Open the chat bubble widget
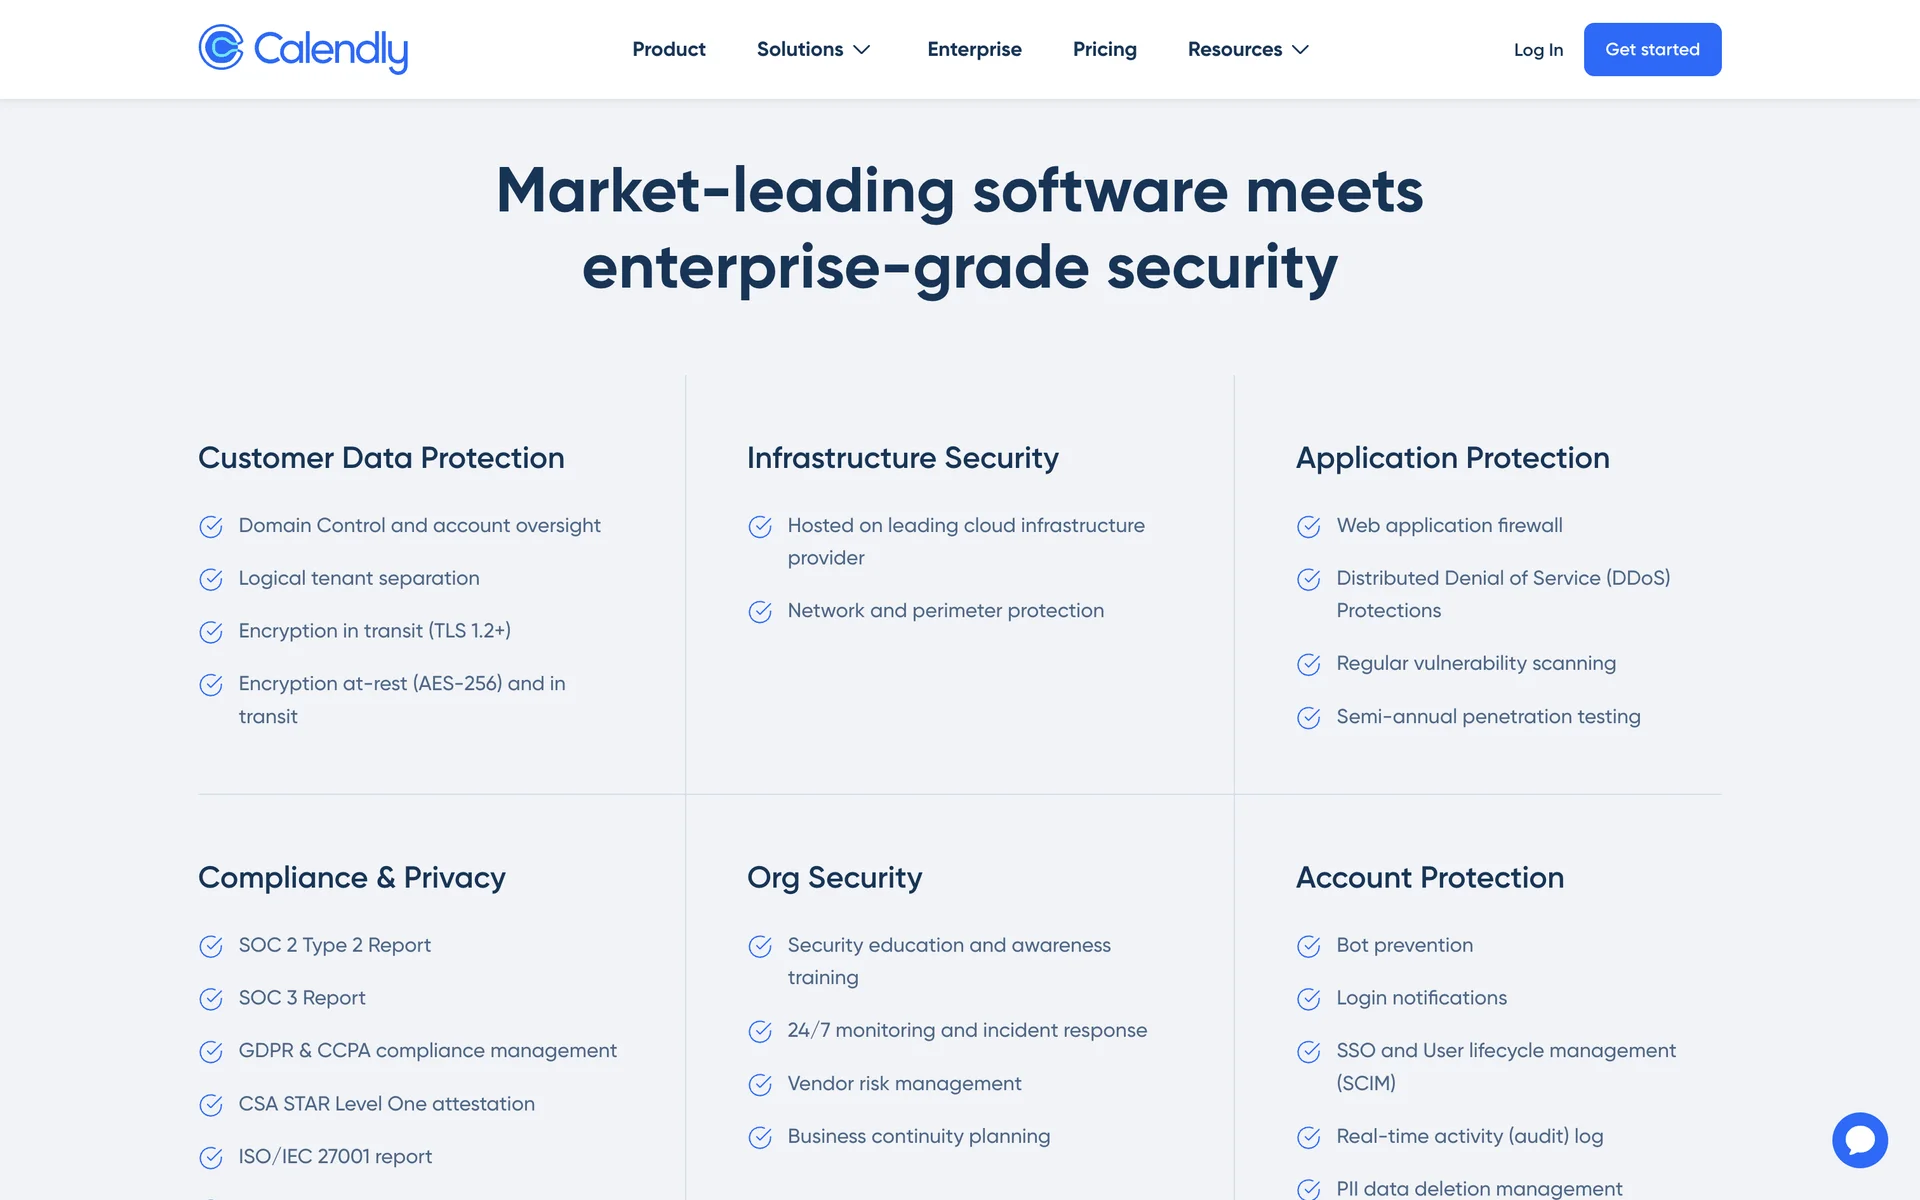The height and width of the screenshot is (1200, 1920). click(1859, 1140)
